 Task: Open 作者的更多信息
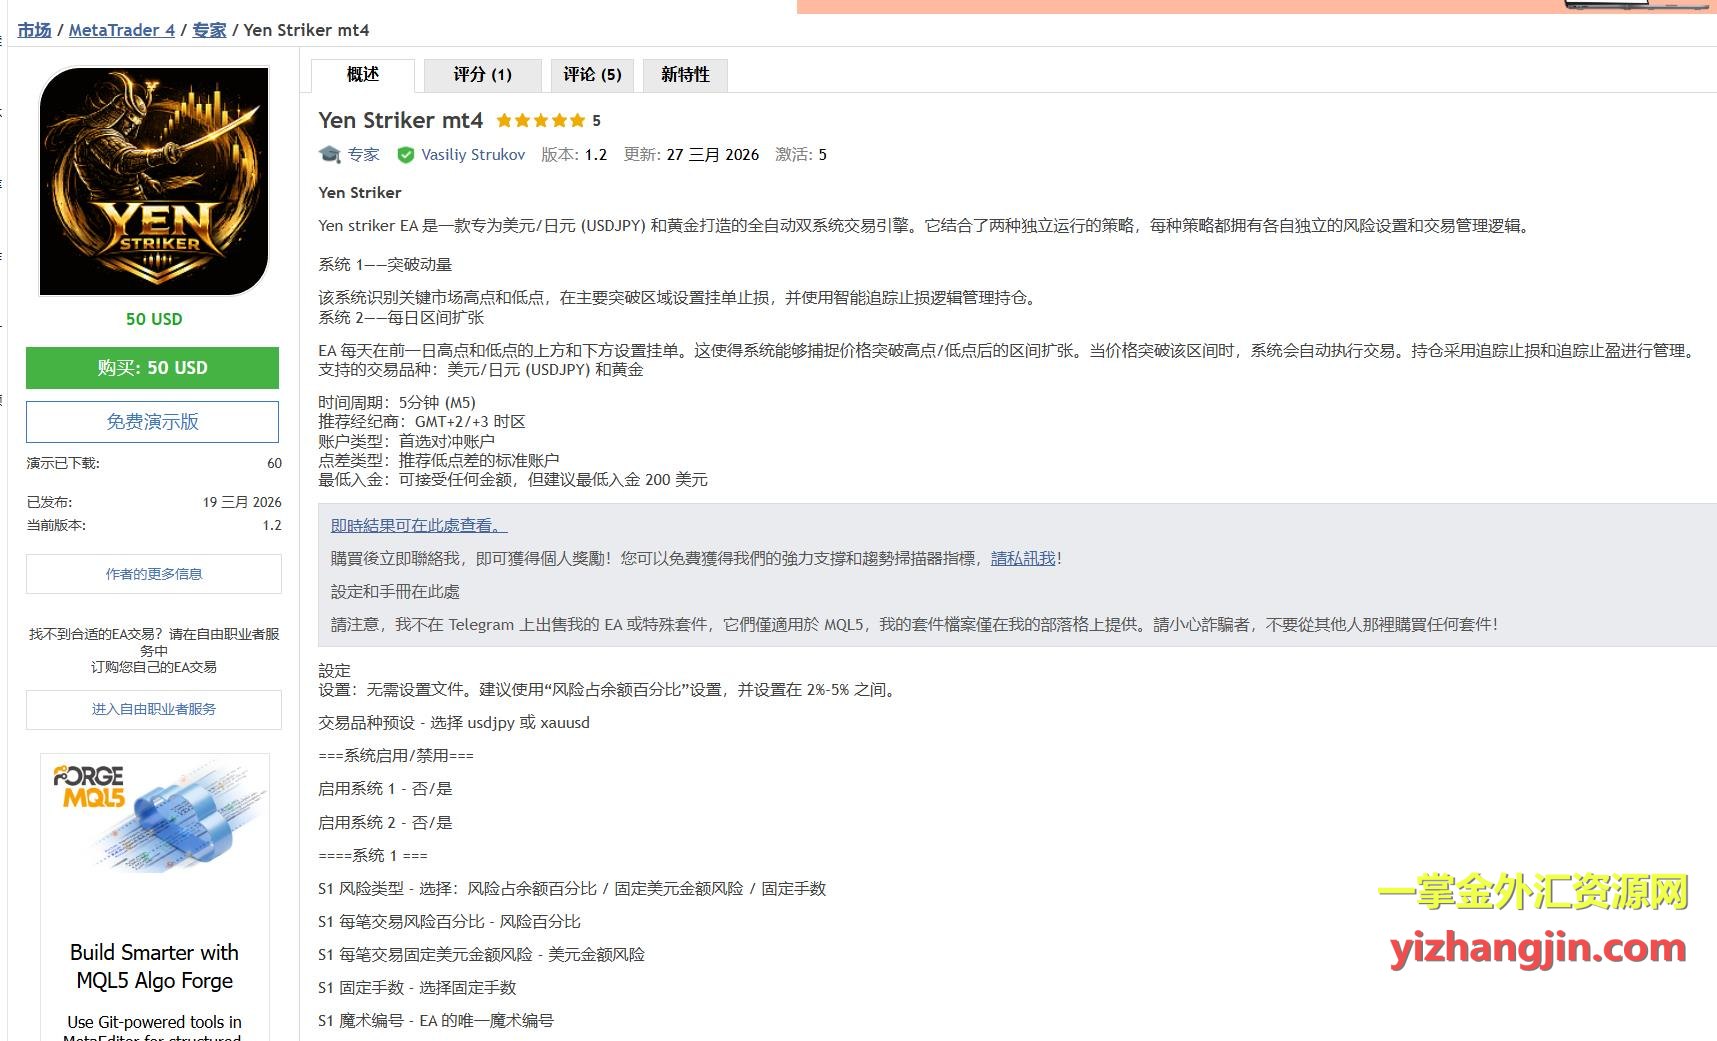(x=154, y=574)
